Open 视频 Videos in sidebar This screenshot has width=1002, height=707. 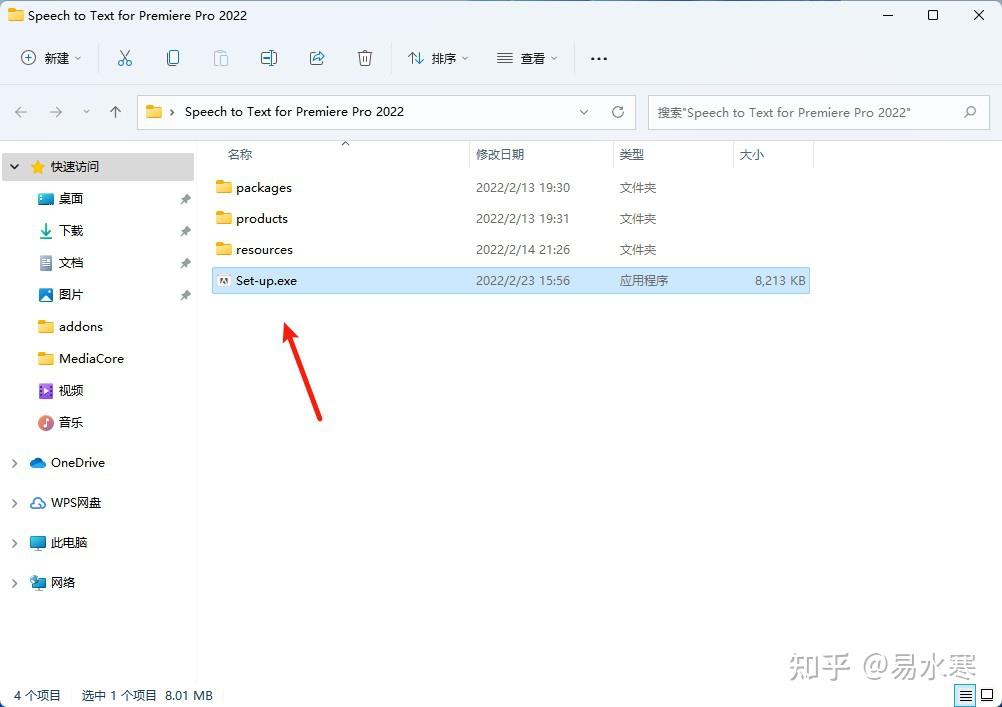pos(71,391)
